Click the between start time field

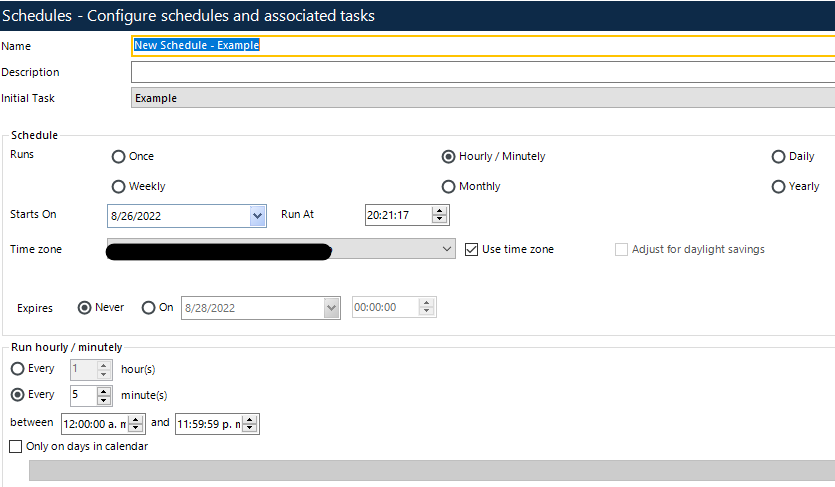95,424
